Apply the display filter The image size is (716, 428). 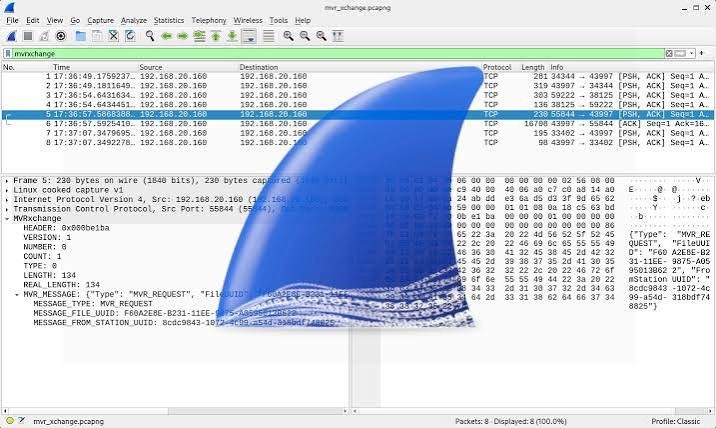(680, 53)
